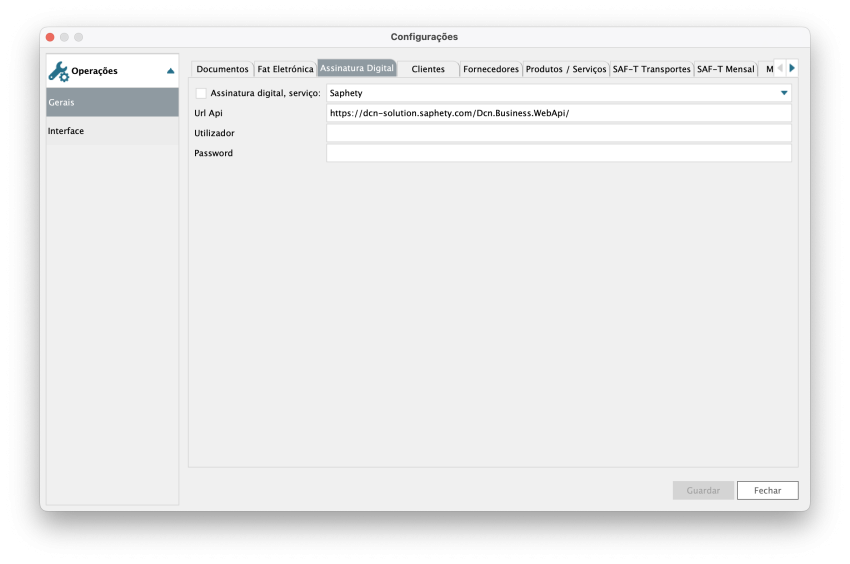Viewport: 850px width, 564px height.
Task: Click into the Password field
Action: [558, 153]
